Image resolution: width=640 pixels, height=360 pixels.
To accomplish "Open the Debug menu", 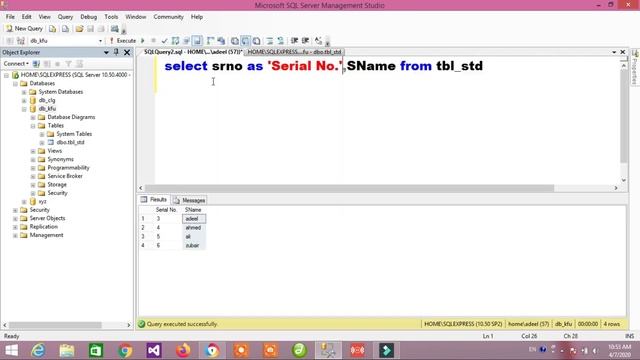I will tap(89, 17).
